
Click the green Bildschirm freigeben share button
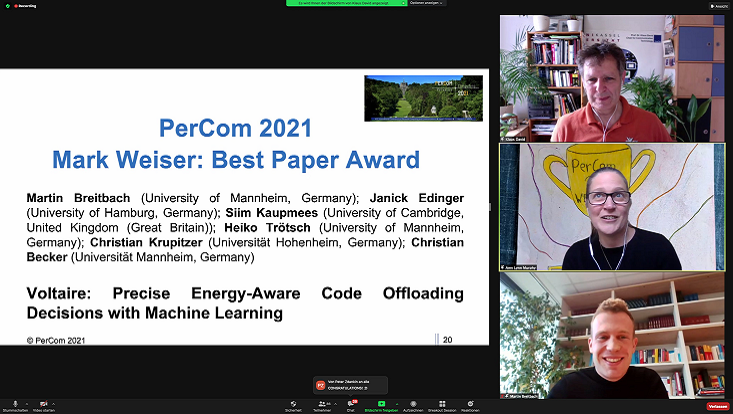381,406
